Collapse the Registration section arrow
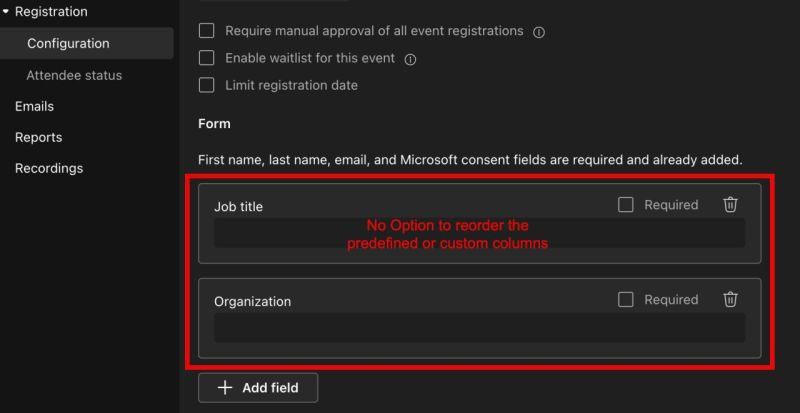The image size is (800, 413). click(7, 12)
